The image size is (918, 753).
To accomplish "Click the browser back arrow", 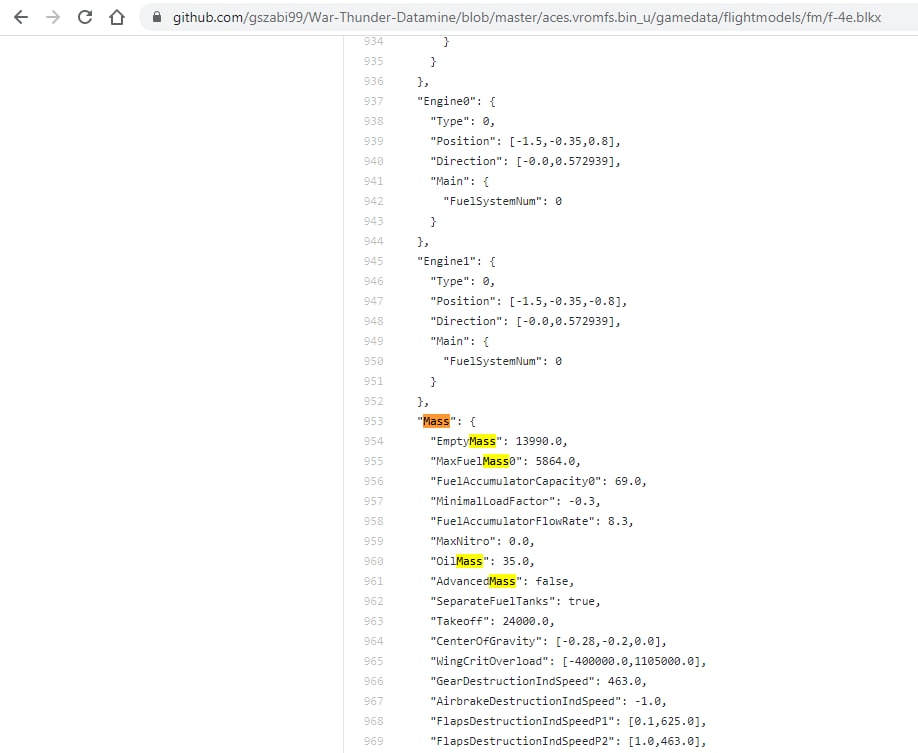I will tap(21, 18).
